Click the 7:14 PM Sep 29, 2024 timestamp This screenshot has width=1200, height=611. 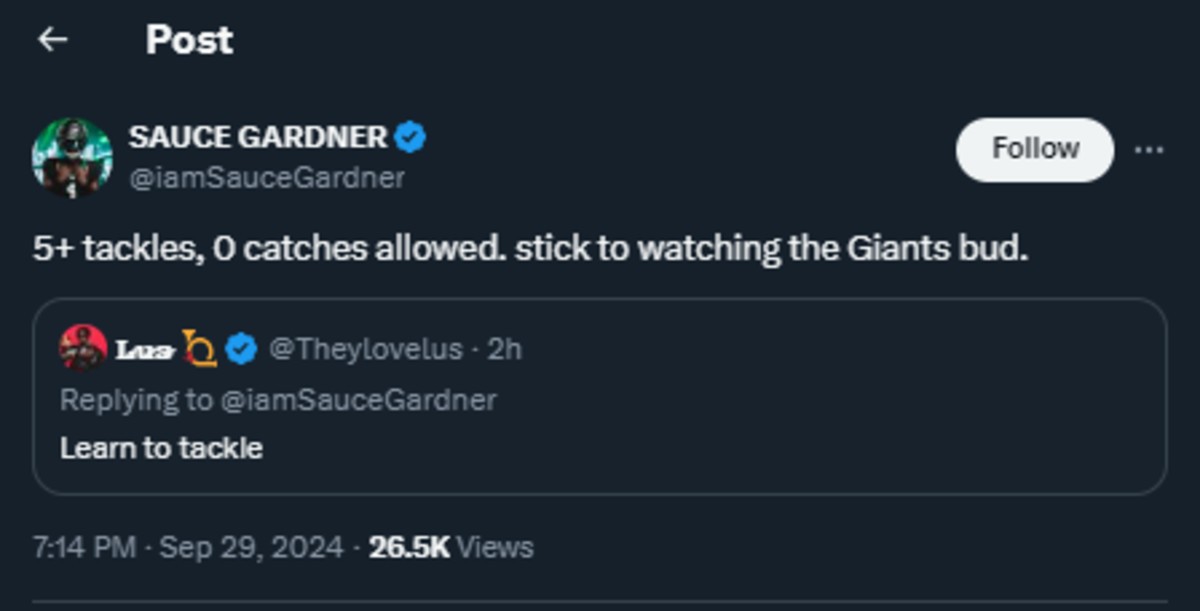pyautogui.click(x=188, y=548)
